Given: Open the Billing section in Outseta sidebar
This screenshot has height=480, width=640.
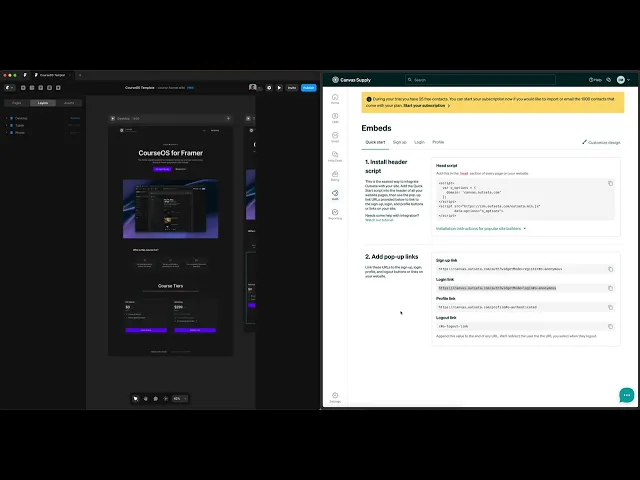Looking at the screenshot, I should pos(335,176).
